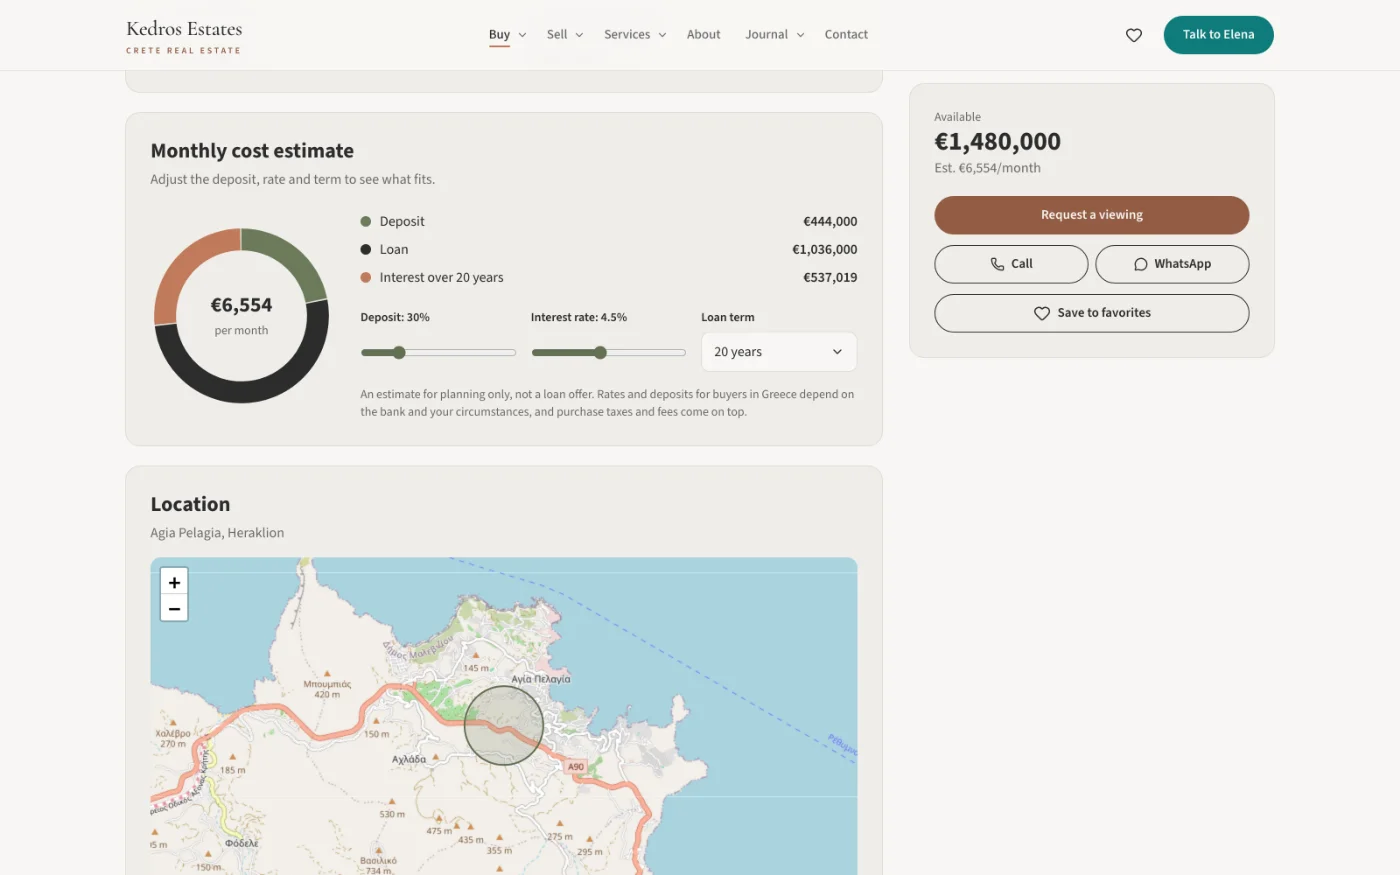
Task: Click the Save to favorites button
Action: (1091, 313)
